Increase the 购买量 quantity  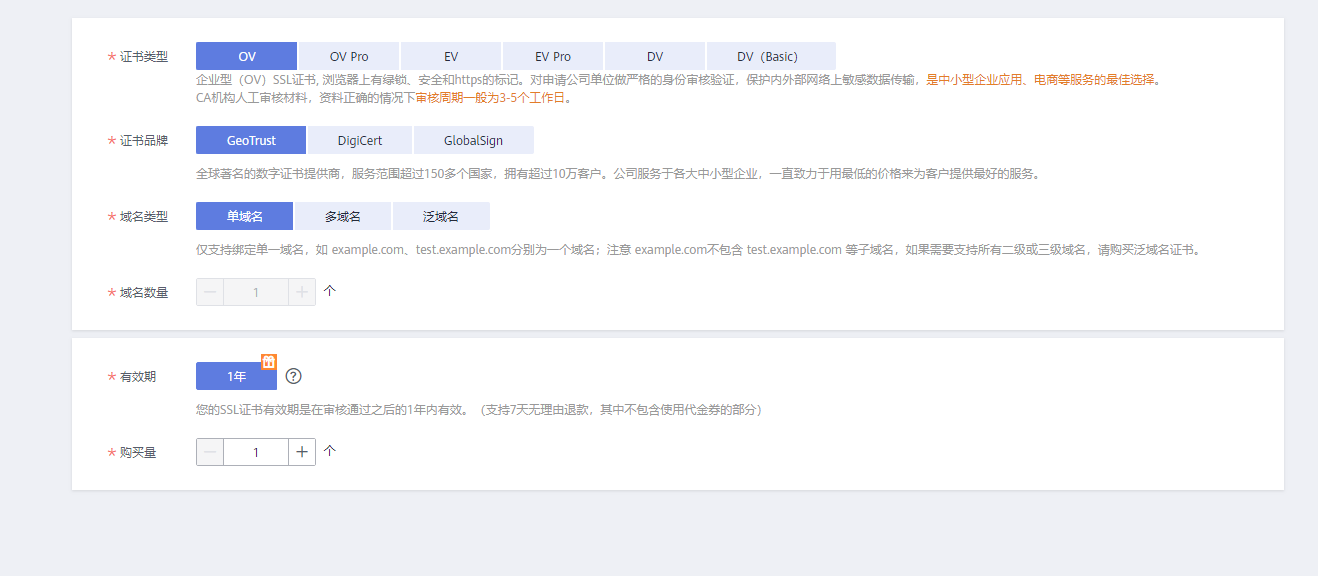tap(302, 452)
